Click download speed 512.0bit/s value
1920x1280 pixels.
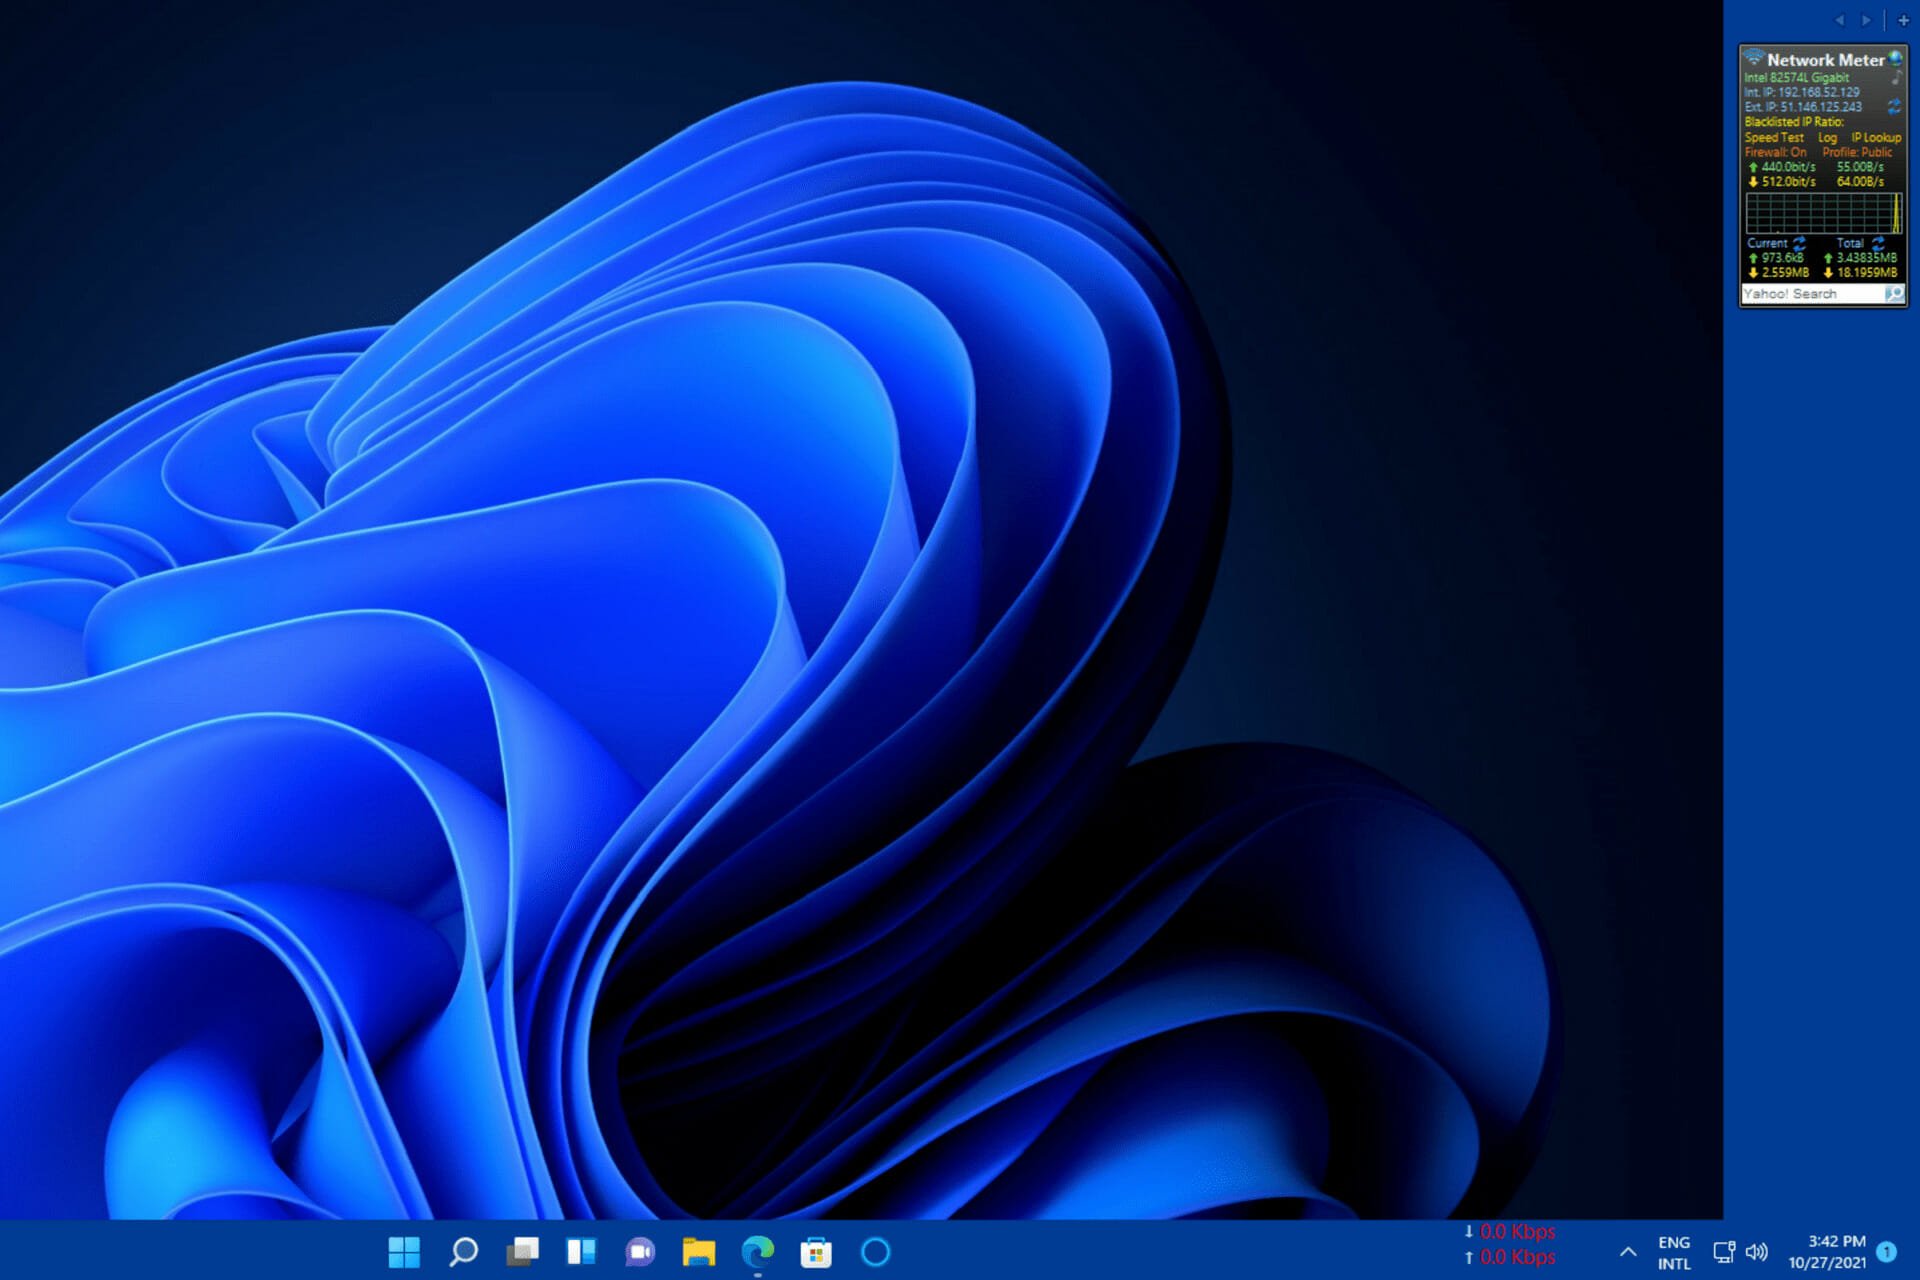(x=1789, y=182)
